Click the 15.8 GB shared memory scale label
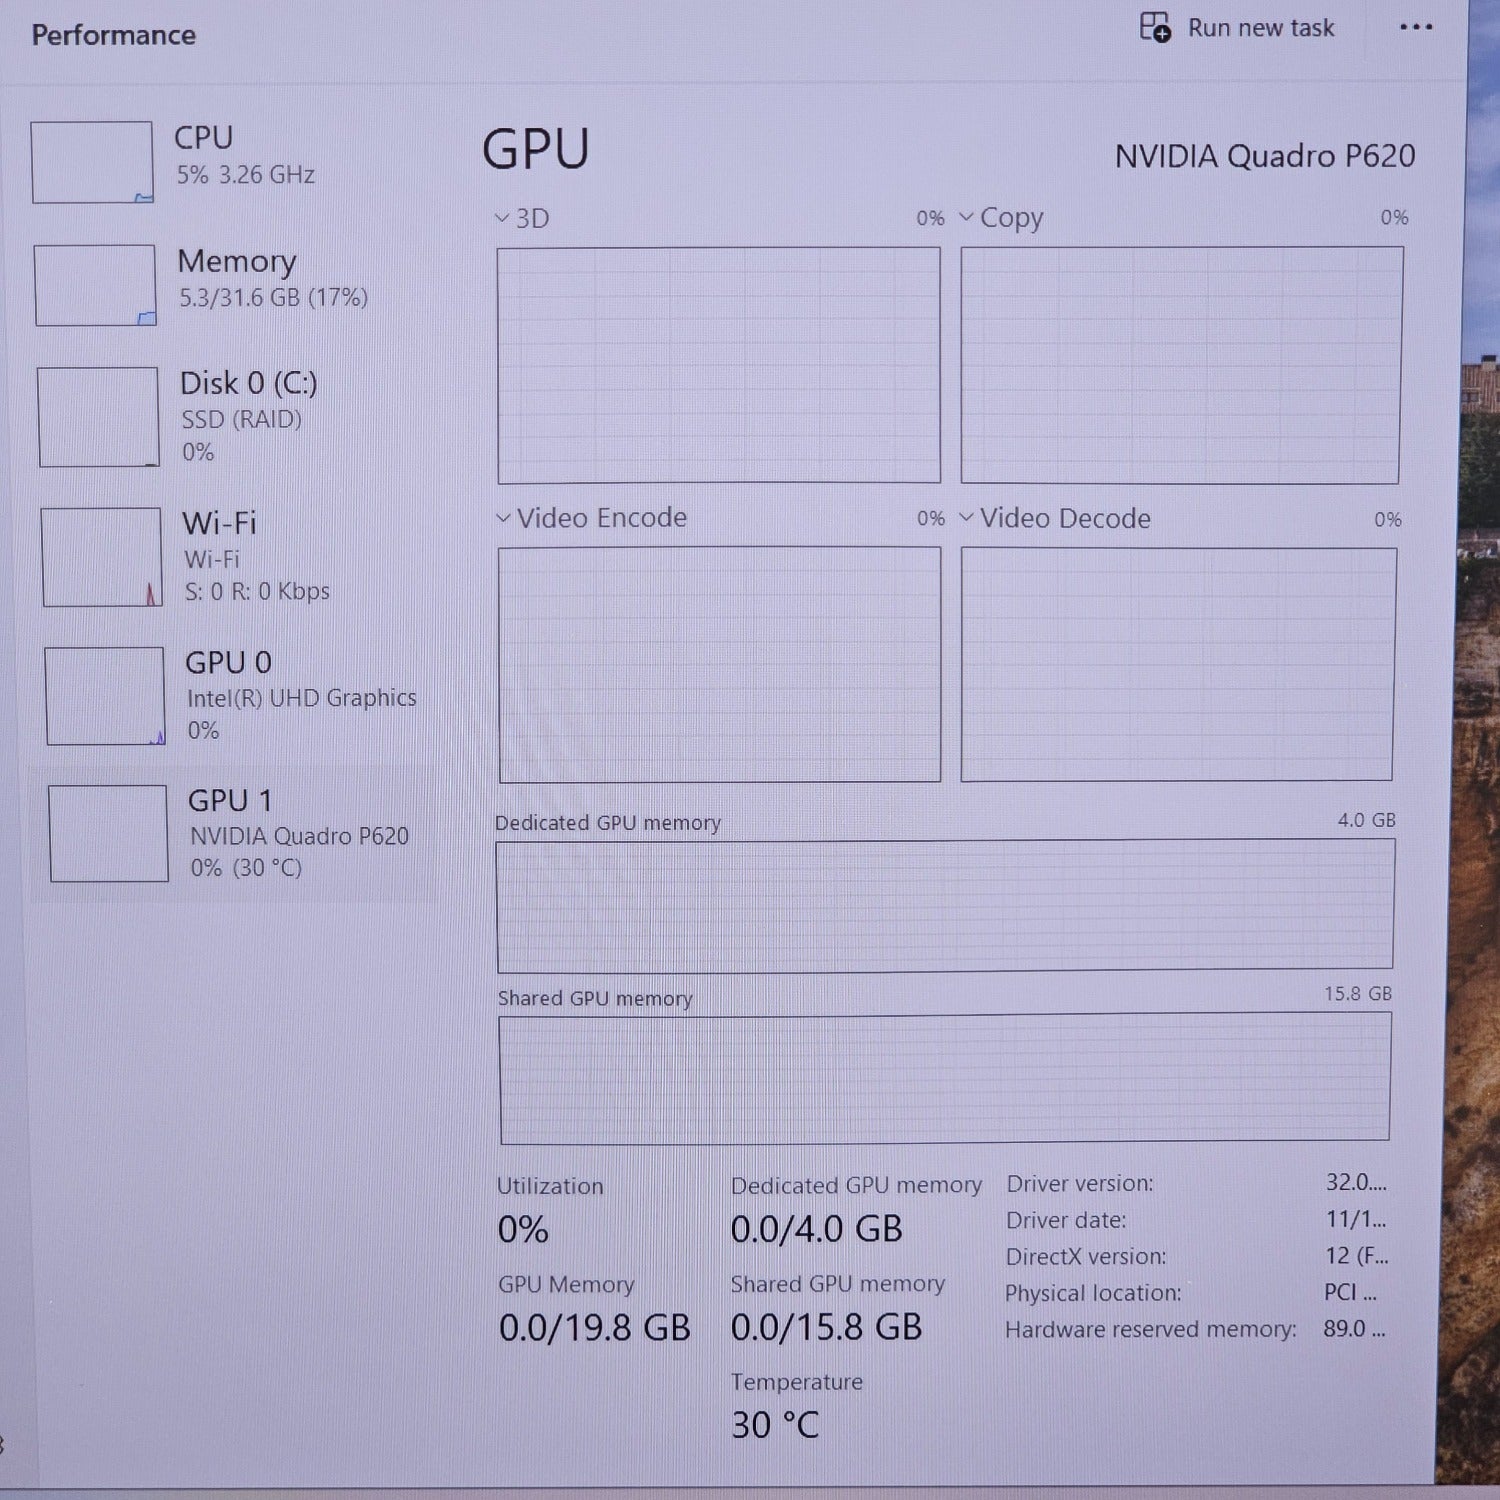This screenshot has height=1500, width=1500. coord(1358,993)
